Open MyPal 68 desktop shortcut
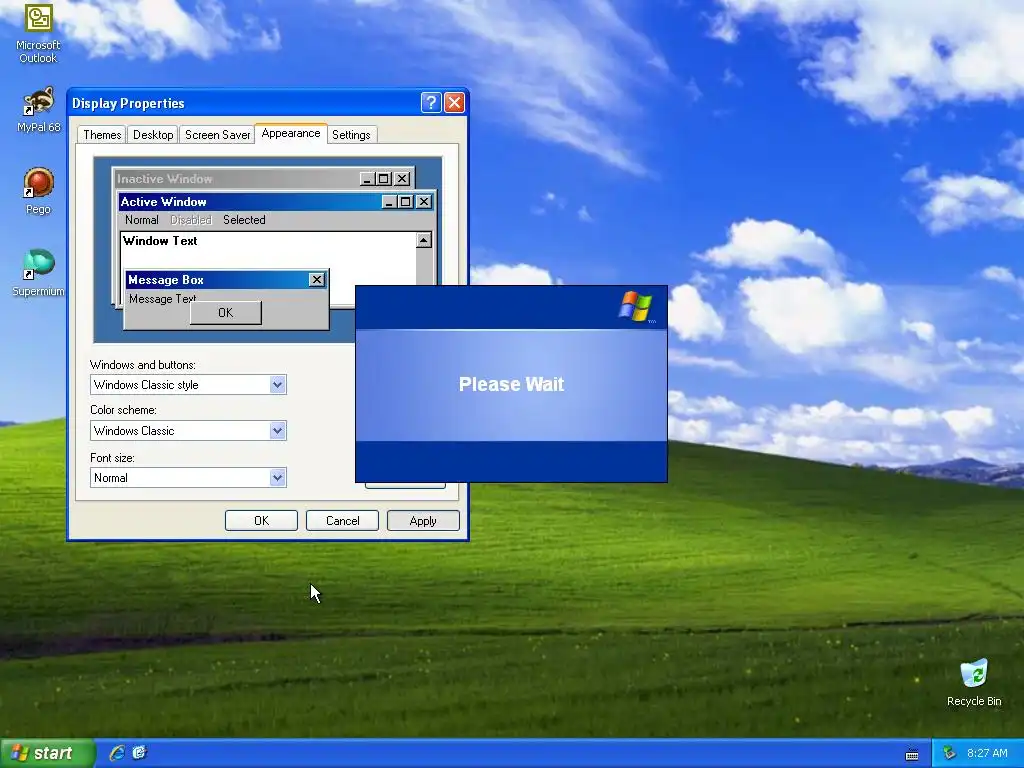Image resolution: width=1024 pixels, height=768 pixels. click(38, 110)
